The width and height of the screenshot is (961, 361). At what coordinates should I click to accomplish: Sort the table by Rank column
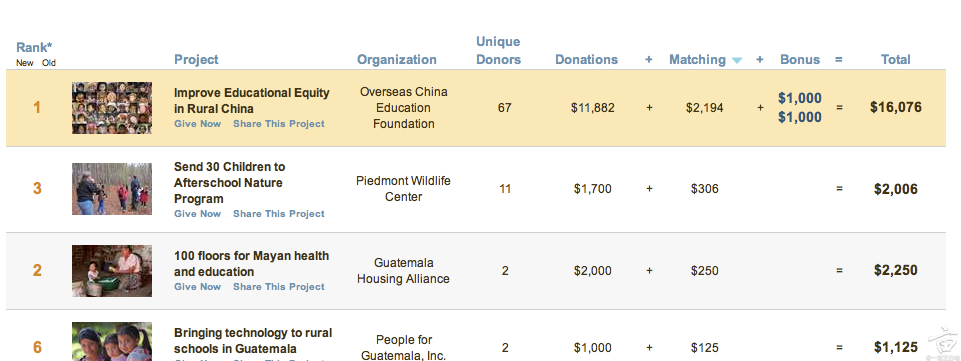click(x=34, y=47)
